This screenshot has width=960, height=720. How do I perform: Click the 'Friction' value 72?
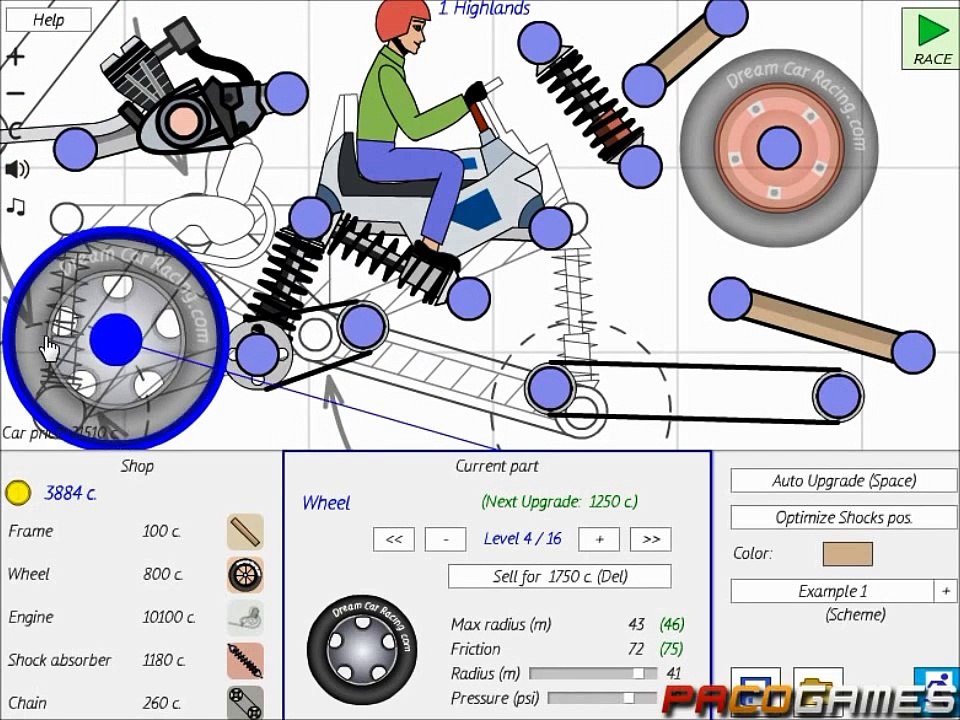636,649
